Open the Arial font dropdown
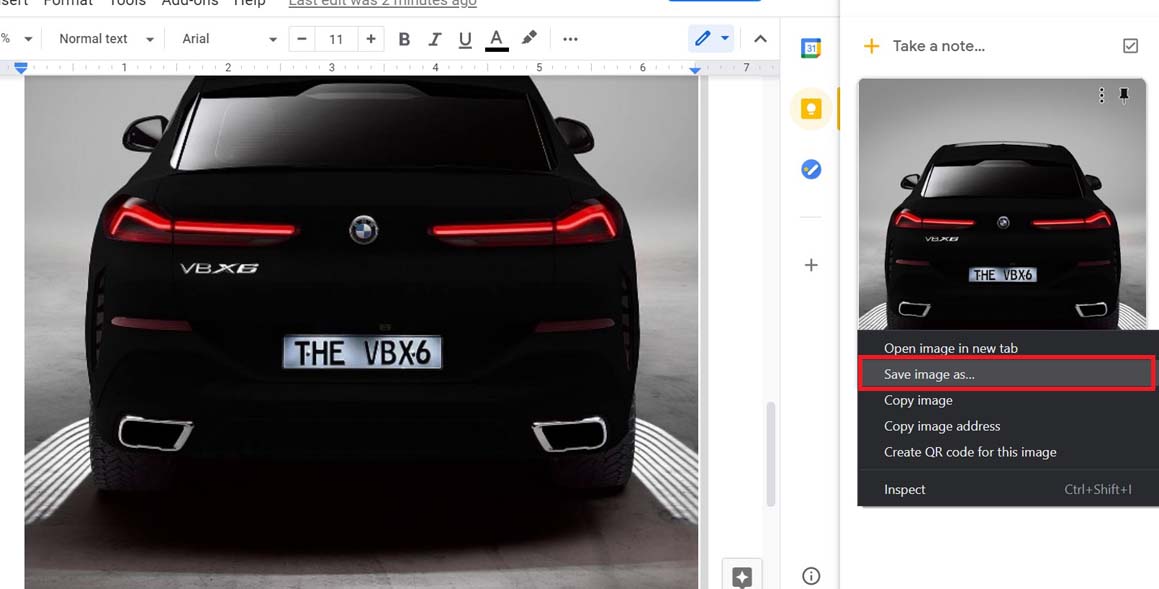1159x589 pixels. pyautogui.click(x=229, y=39)
